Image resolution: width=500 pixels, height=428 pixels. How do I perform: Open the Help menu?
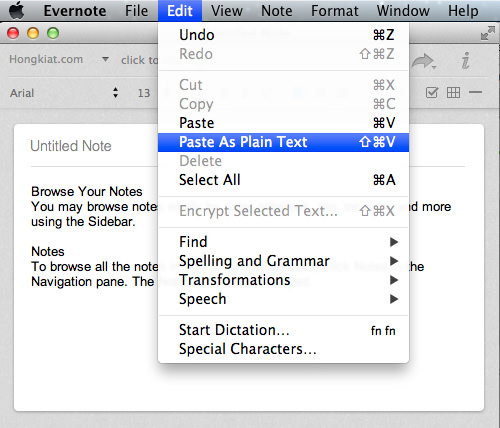(x=463, y=11)
